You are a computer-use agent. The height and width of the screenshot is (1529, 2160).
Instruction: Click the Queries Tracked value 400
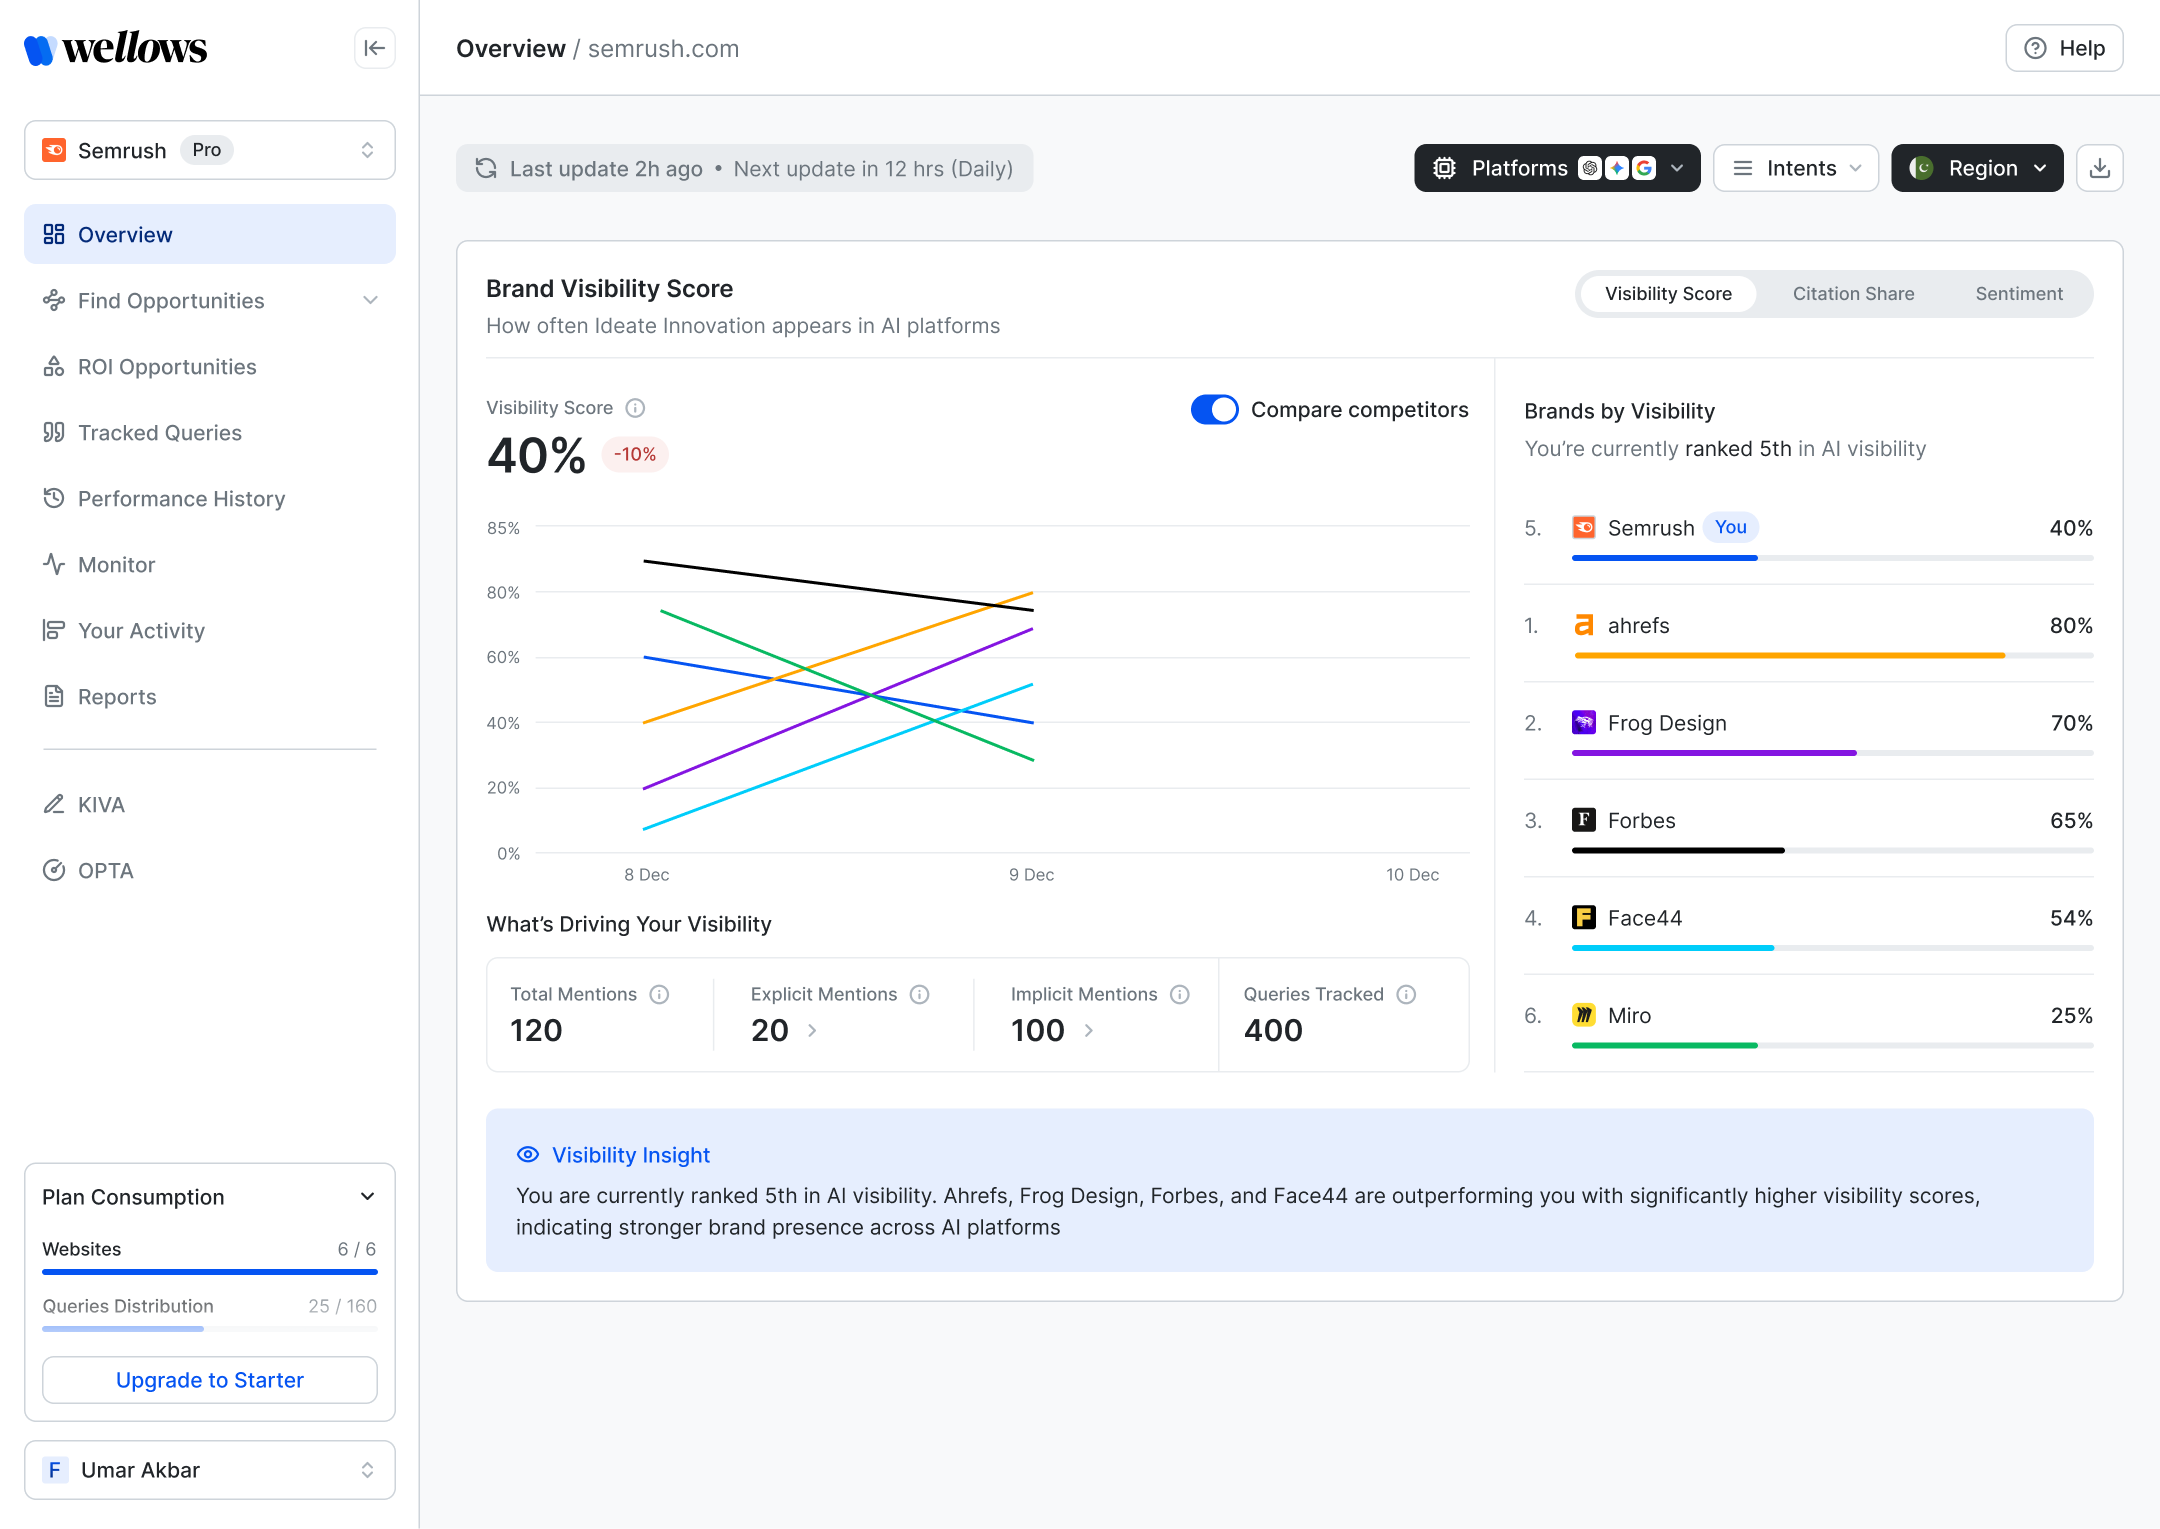(x=1273, y=1030)
